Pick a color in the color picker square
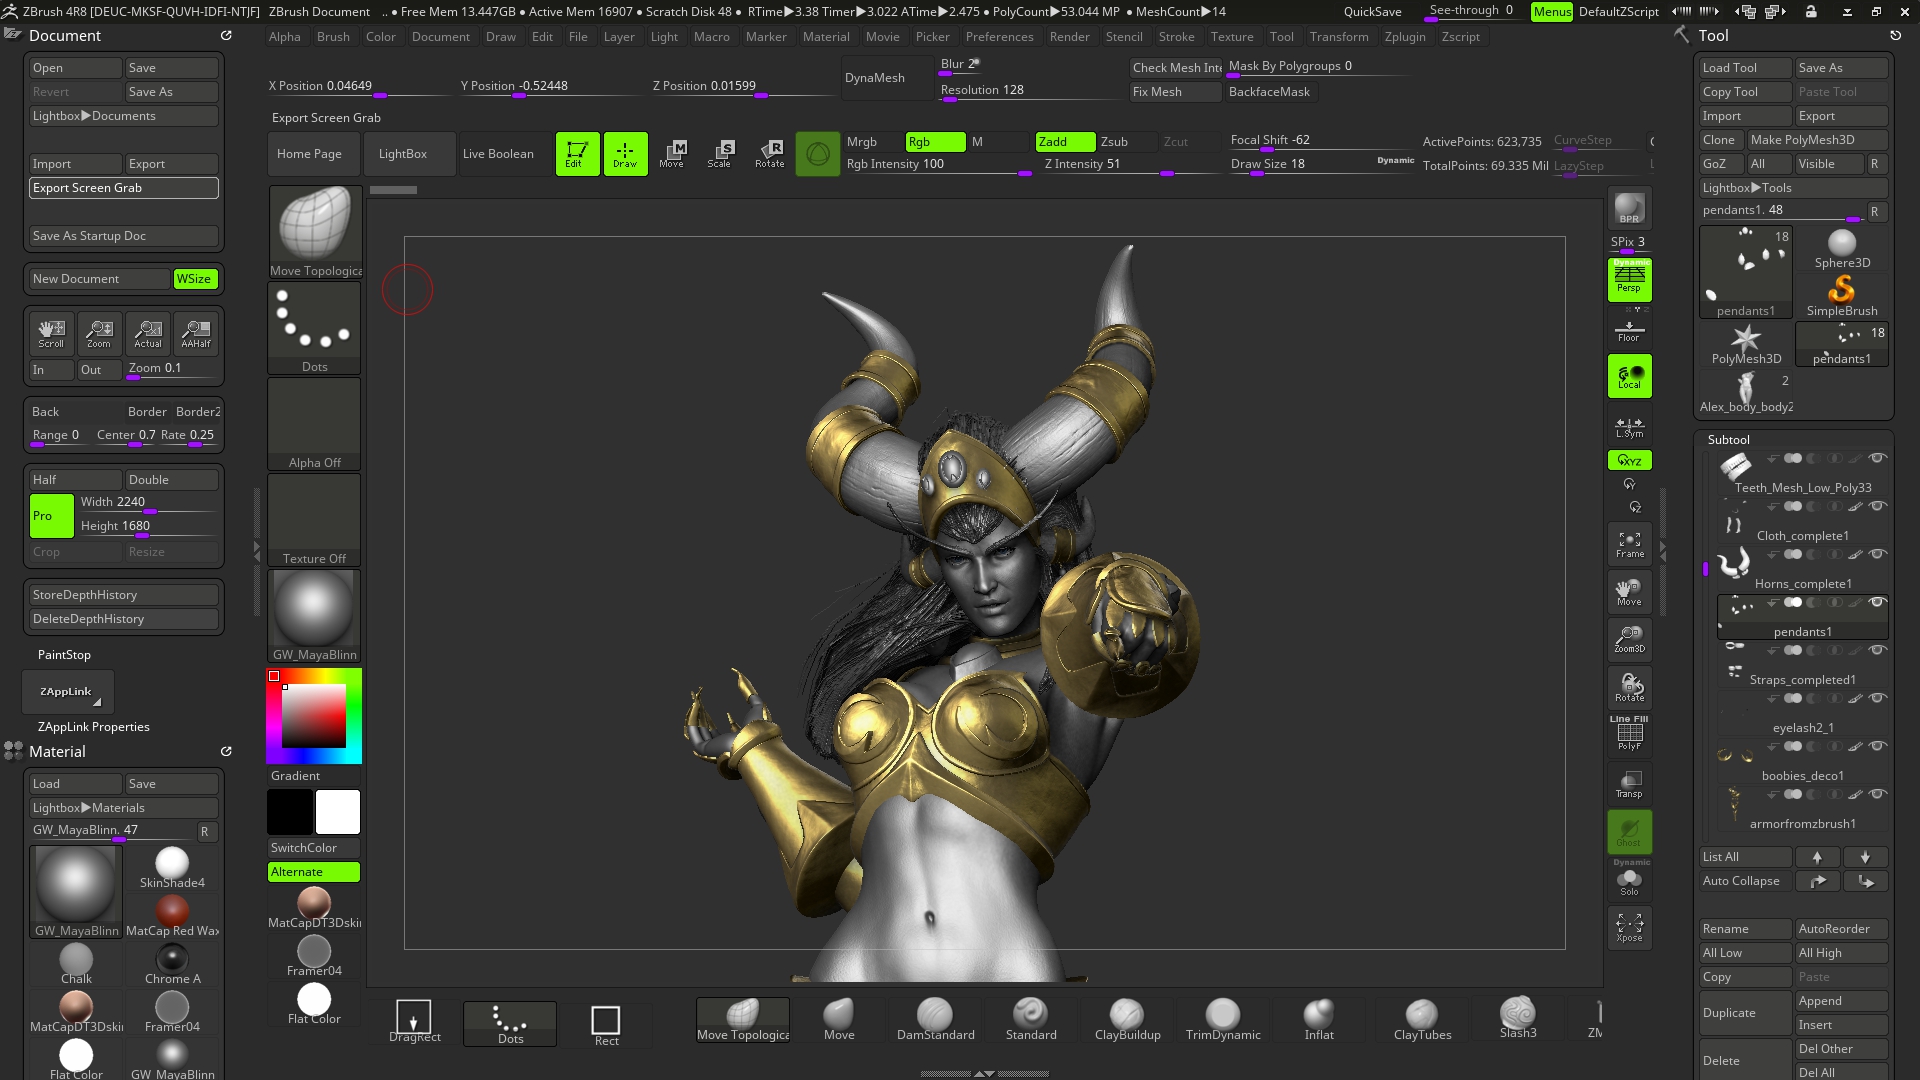Viewport: 1920px width, 1080px height. [x=314, y=716]
